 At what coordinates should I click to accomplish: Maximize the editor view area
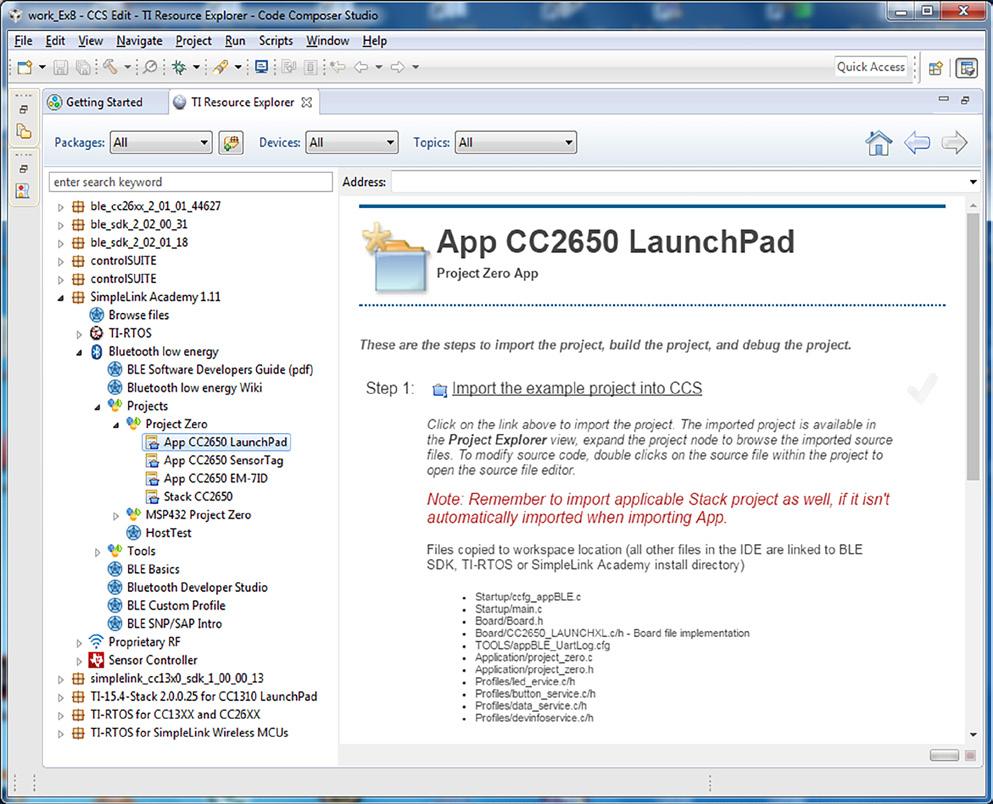965,99
